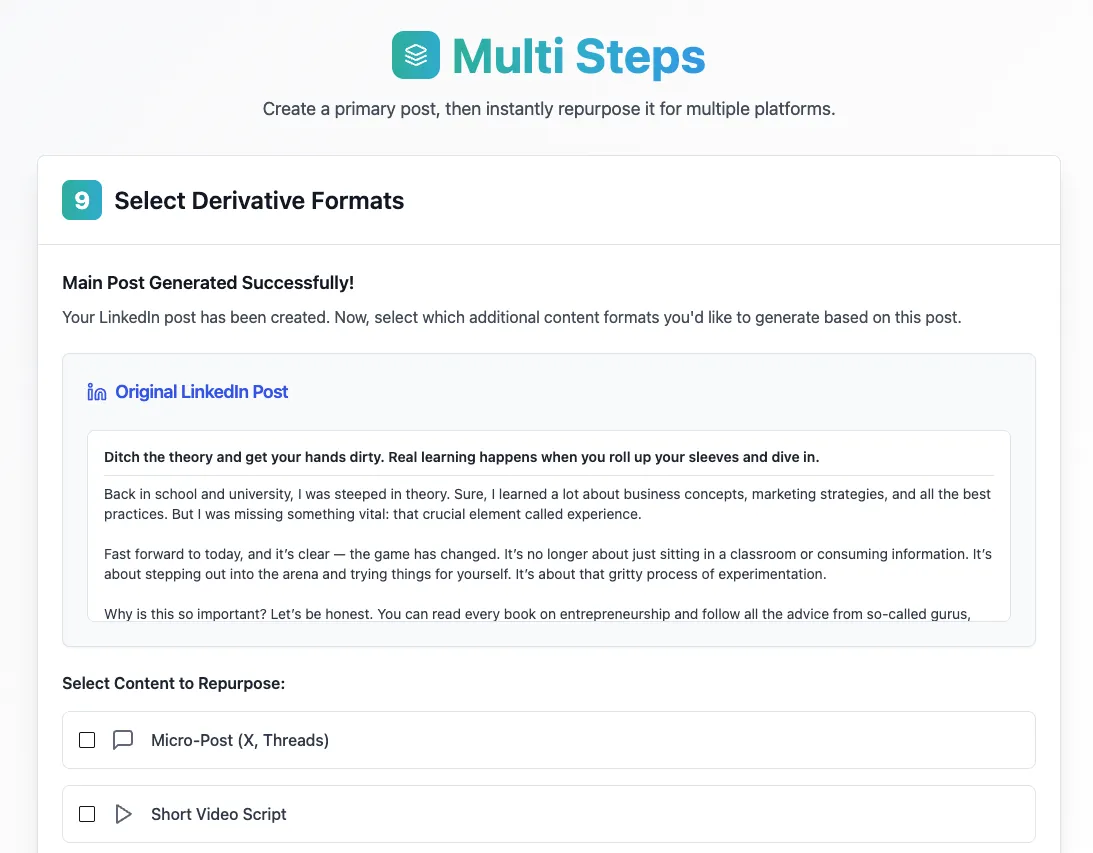Image resolution: width=1093 pixels, height=853 pixels.
Task: Click the step 9 number badge
Action: tap(82, 200)
